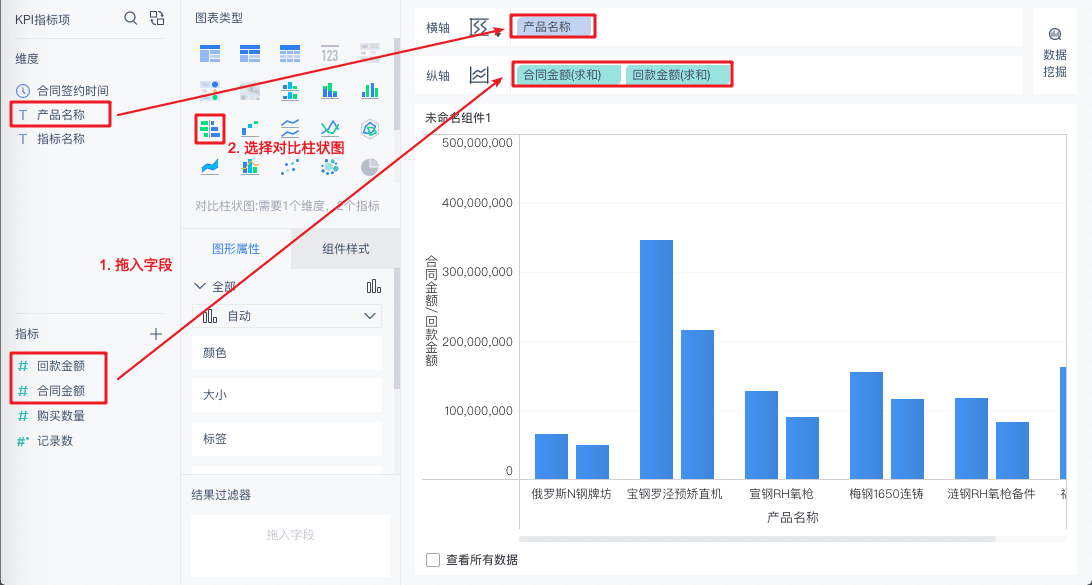Select the 合同签约时间 dimension field
This screenshot has height=585, width=1092.
point(72,91)
